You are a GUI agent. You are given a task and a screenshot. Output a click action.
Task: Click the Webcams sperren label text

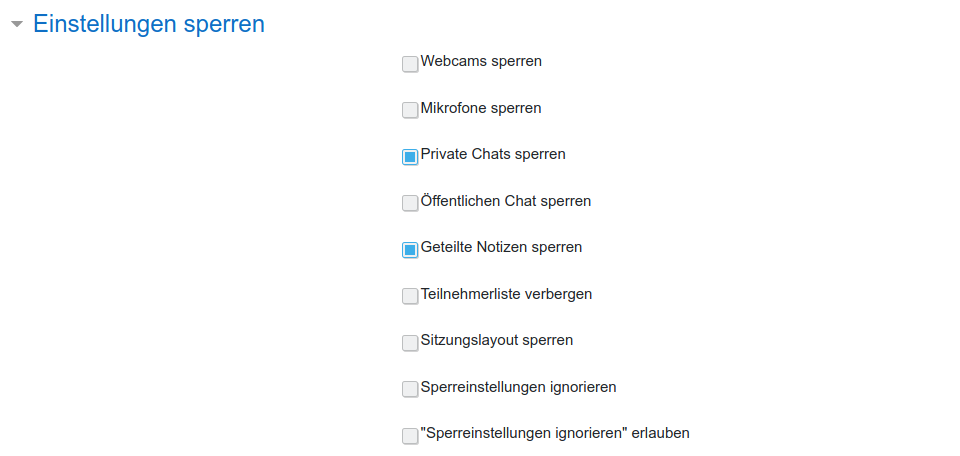click(x=481, y=61)
